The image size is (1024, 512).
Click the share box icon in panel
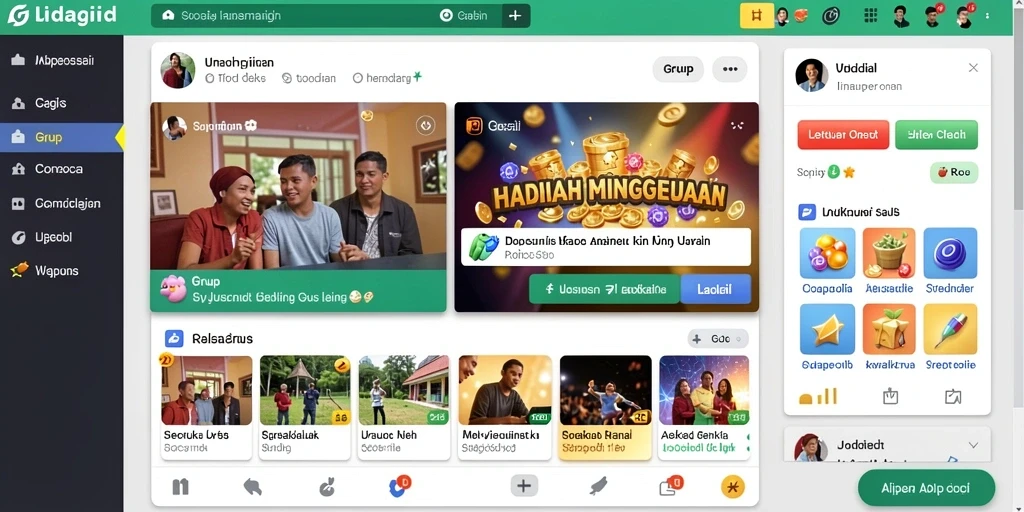(953, 396)
